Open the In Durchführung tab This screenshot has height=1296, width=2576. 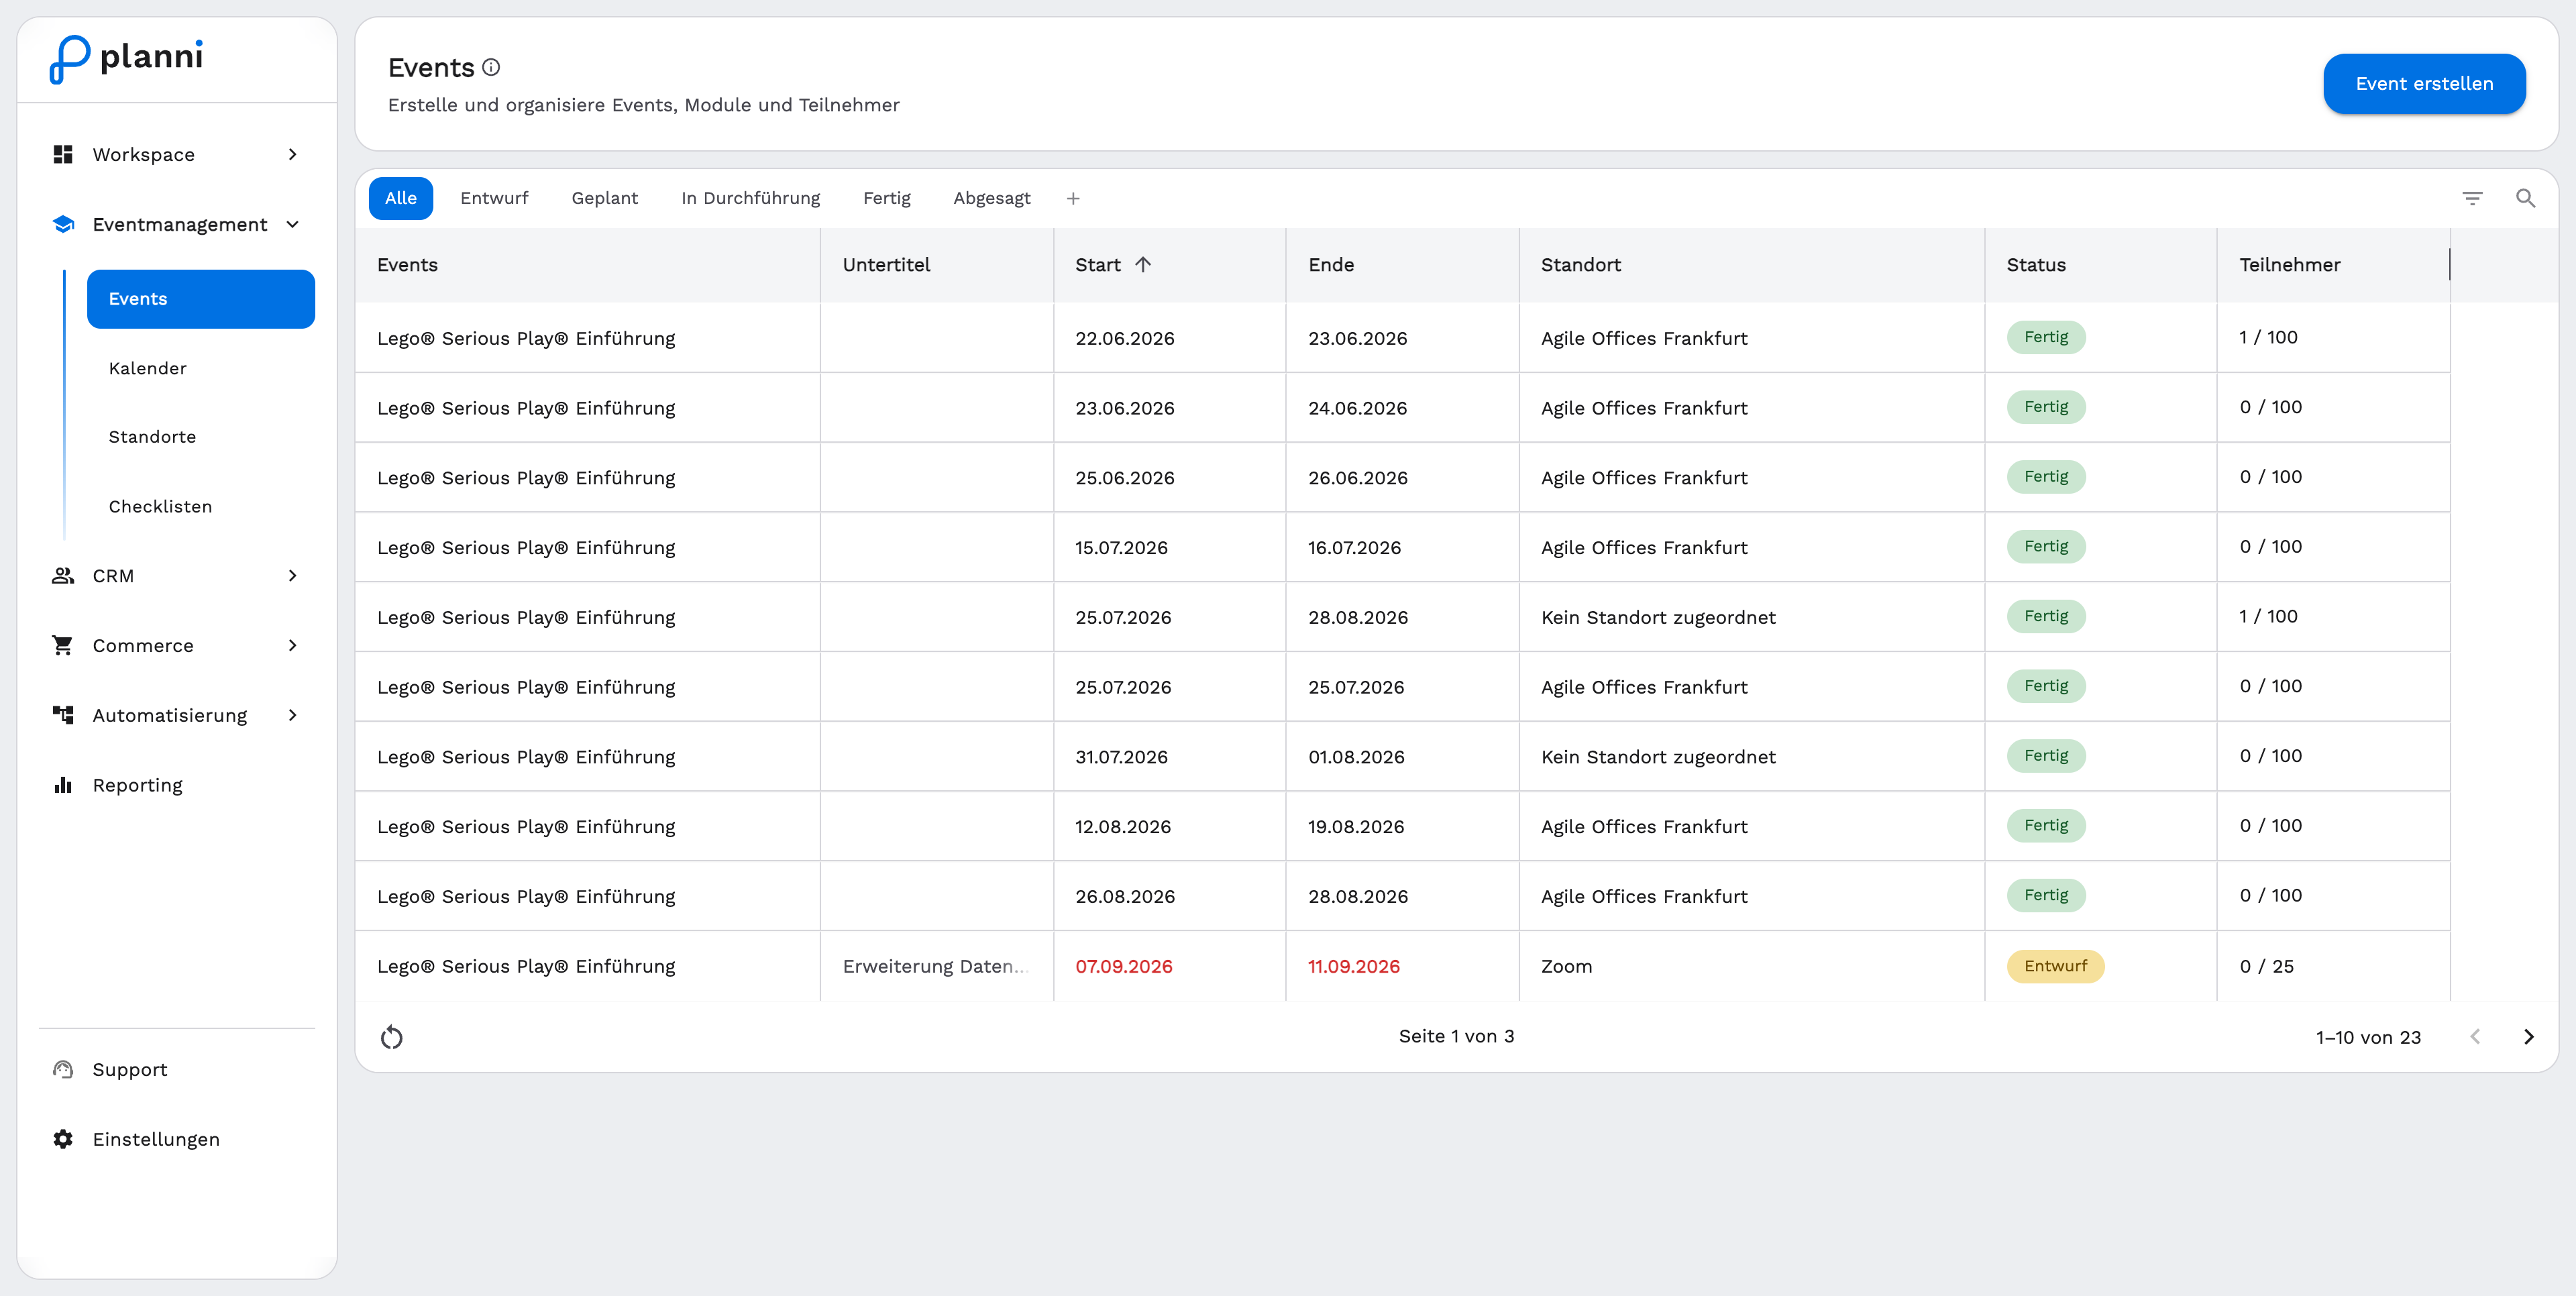[x=750, y=198]
